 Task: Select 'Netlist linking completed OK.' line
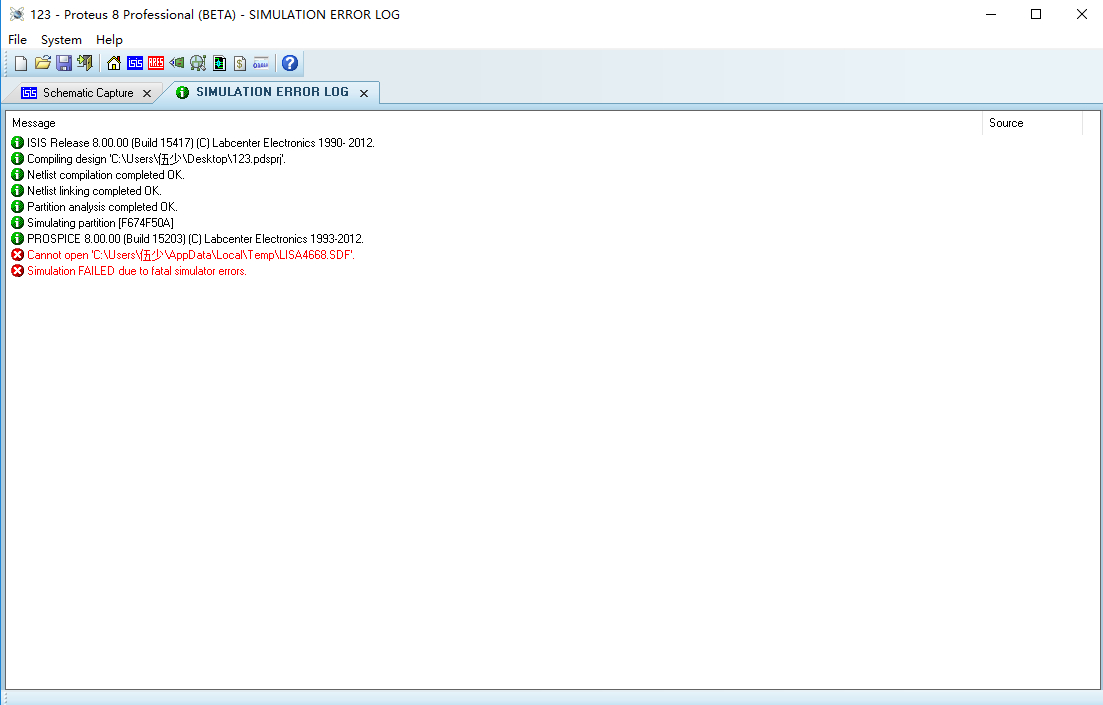(94, 191)
